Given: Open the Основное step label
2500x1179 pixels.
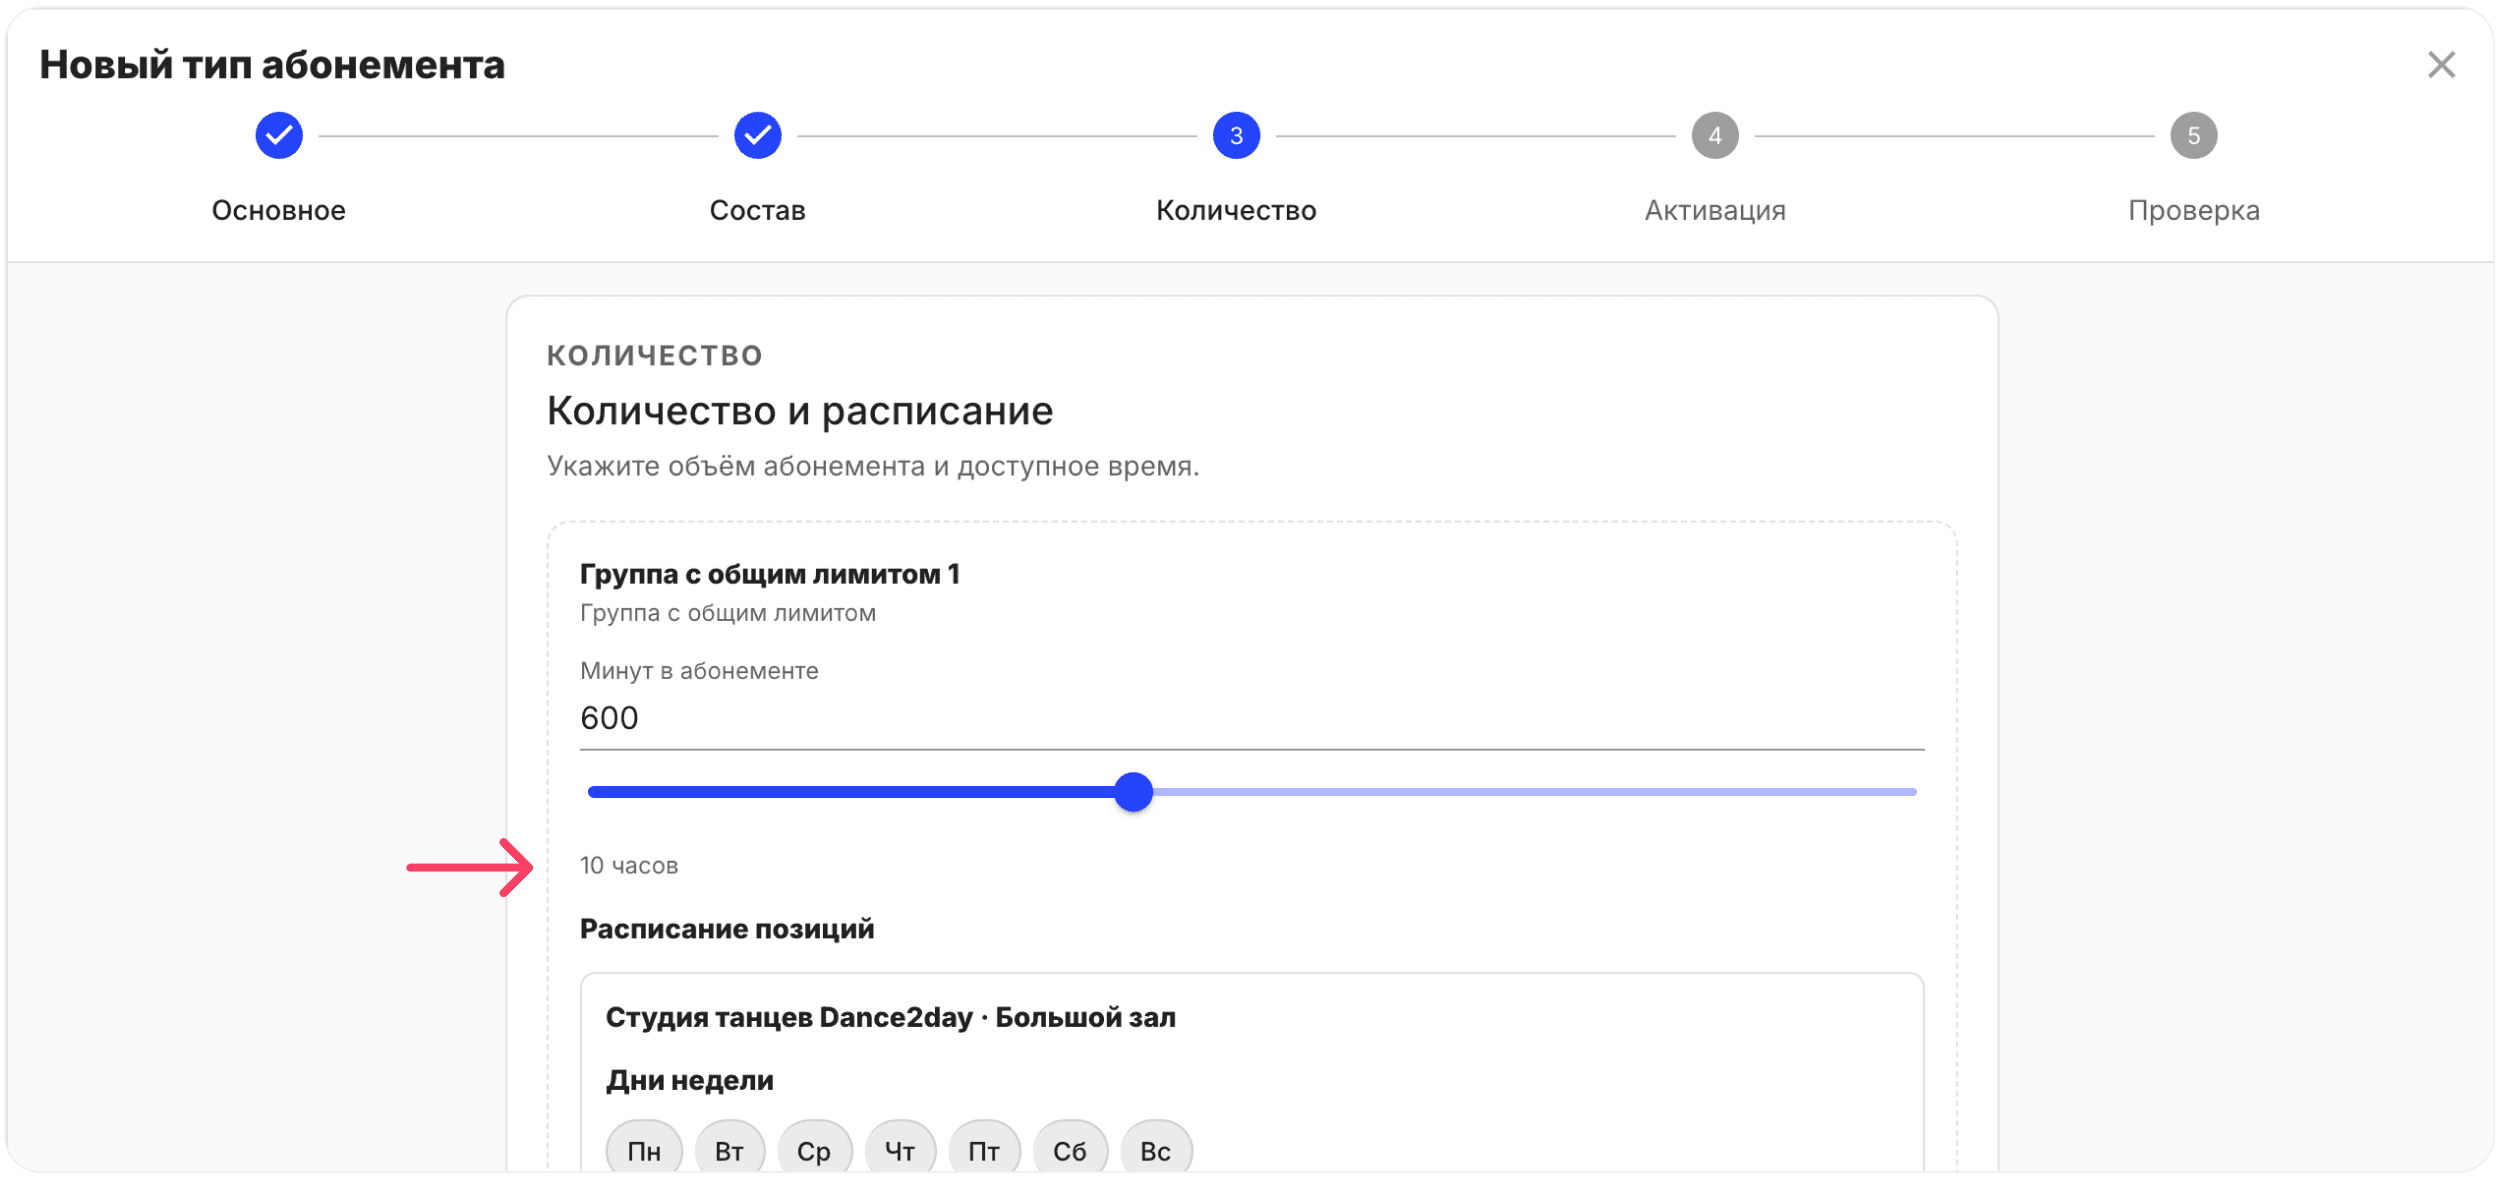Looking at the screenshot, I should tap(279, 210).
